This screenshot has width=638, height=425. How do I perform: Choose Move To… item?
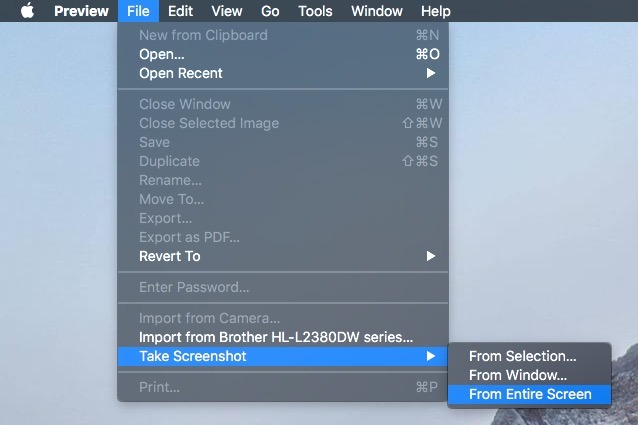[x=283, y=199]
